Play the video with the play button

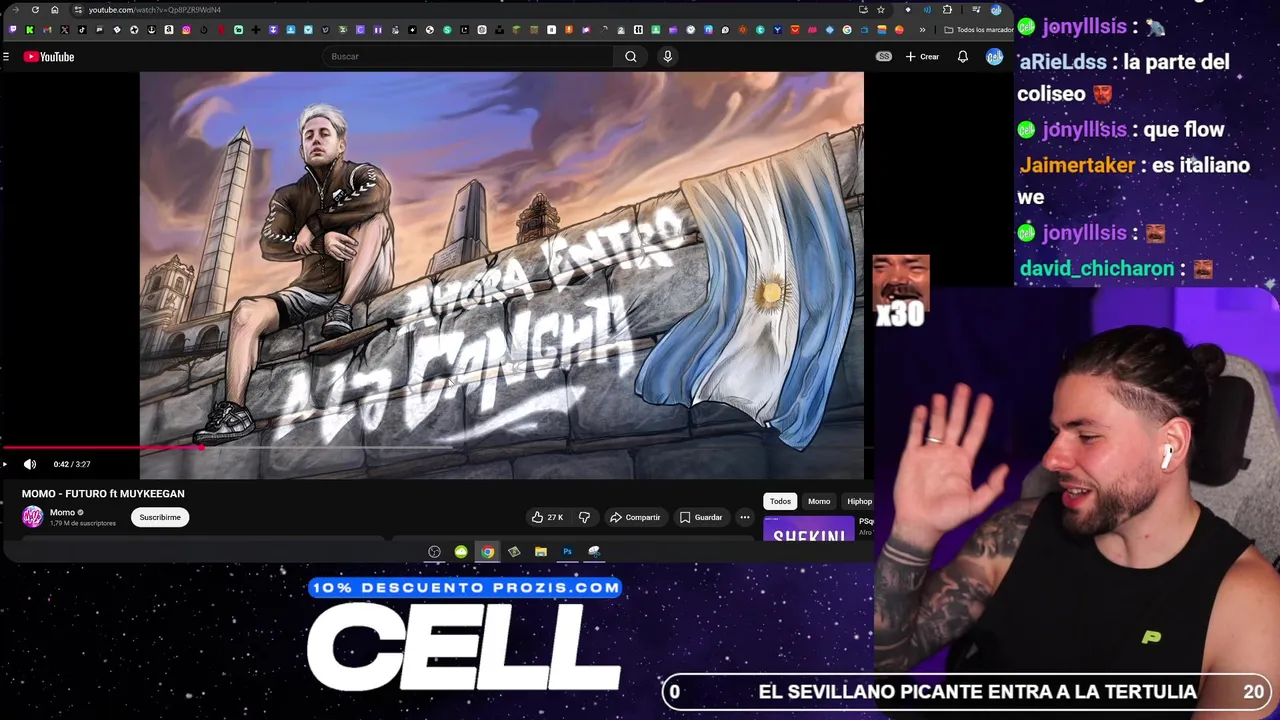[x=5, y=464]
